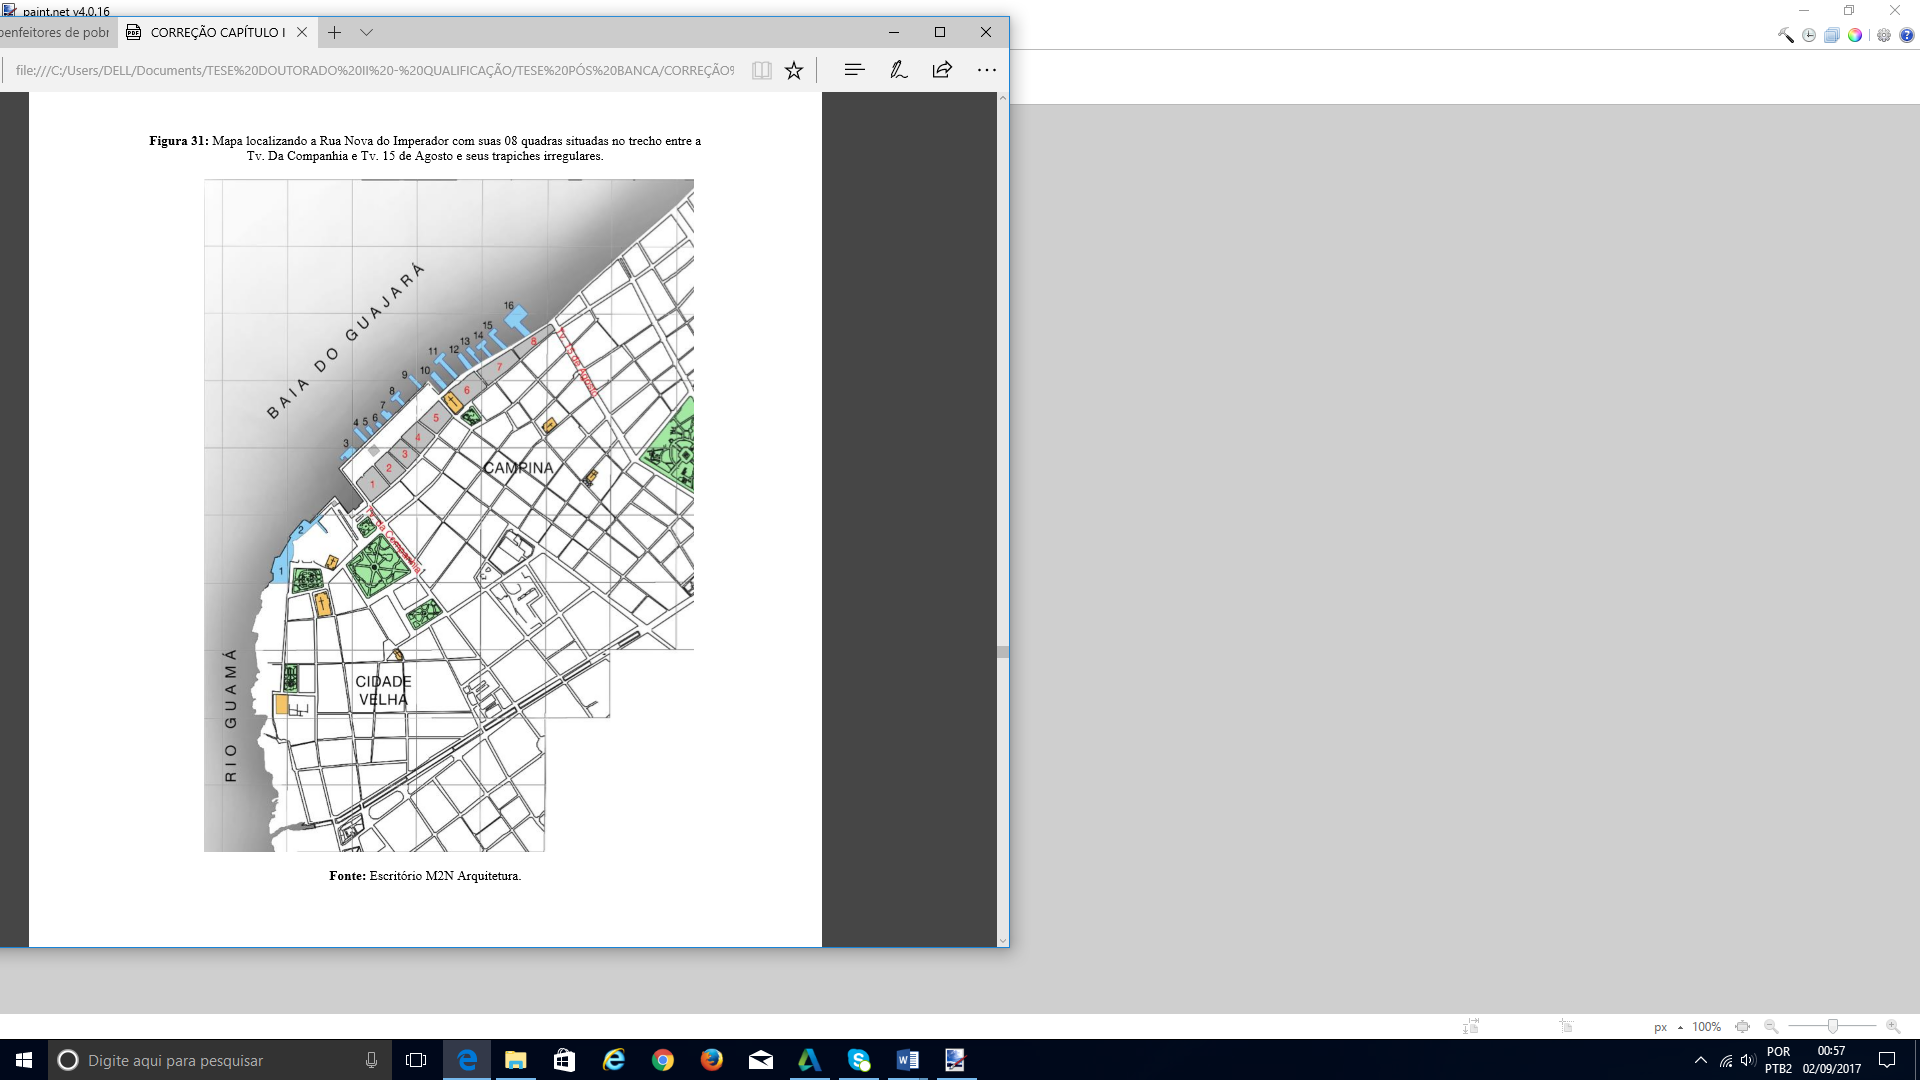Show hidden system tray icons chevron

[1701, 1060]
